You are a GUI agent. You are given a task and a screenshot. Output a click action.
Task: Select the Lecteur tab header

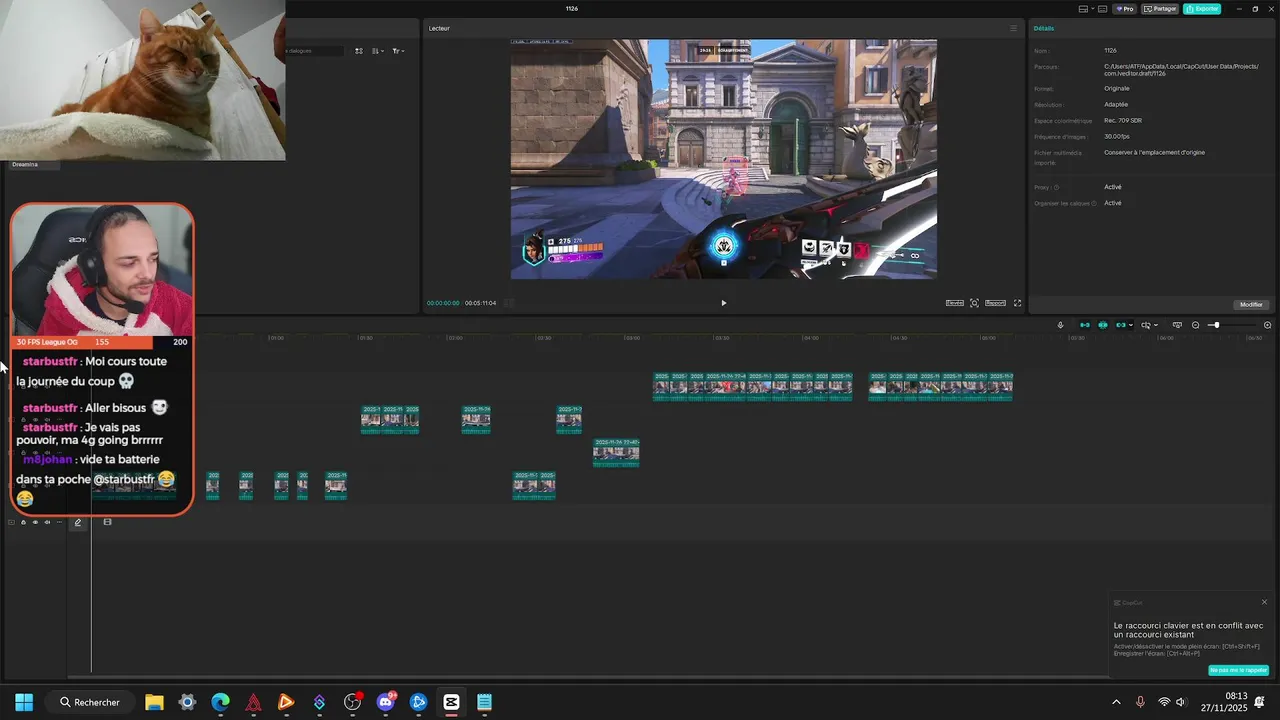click(439, 28)
